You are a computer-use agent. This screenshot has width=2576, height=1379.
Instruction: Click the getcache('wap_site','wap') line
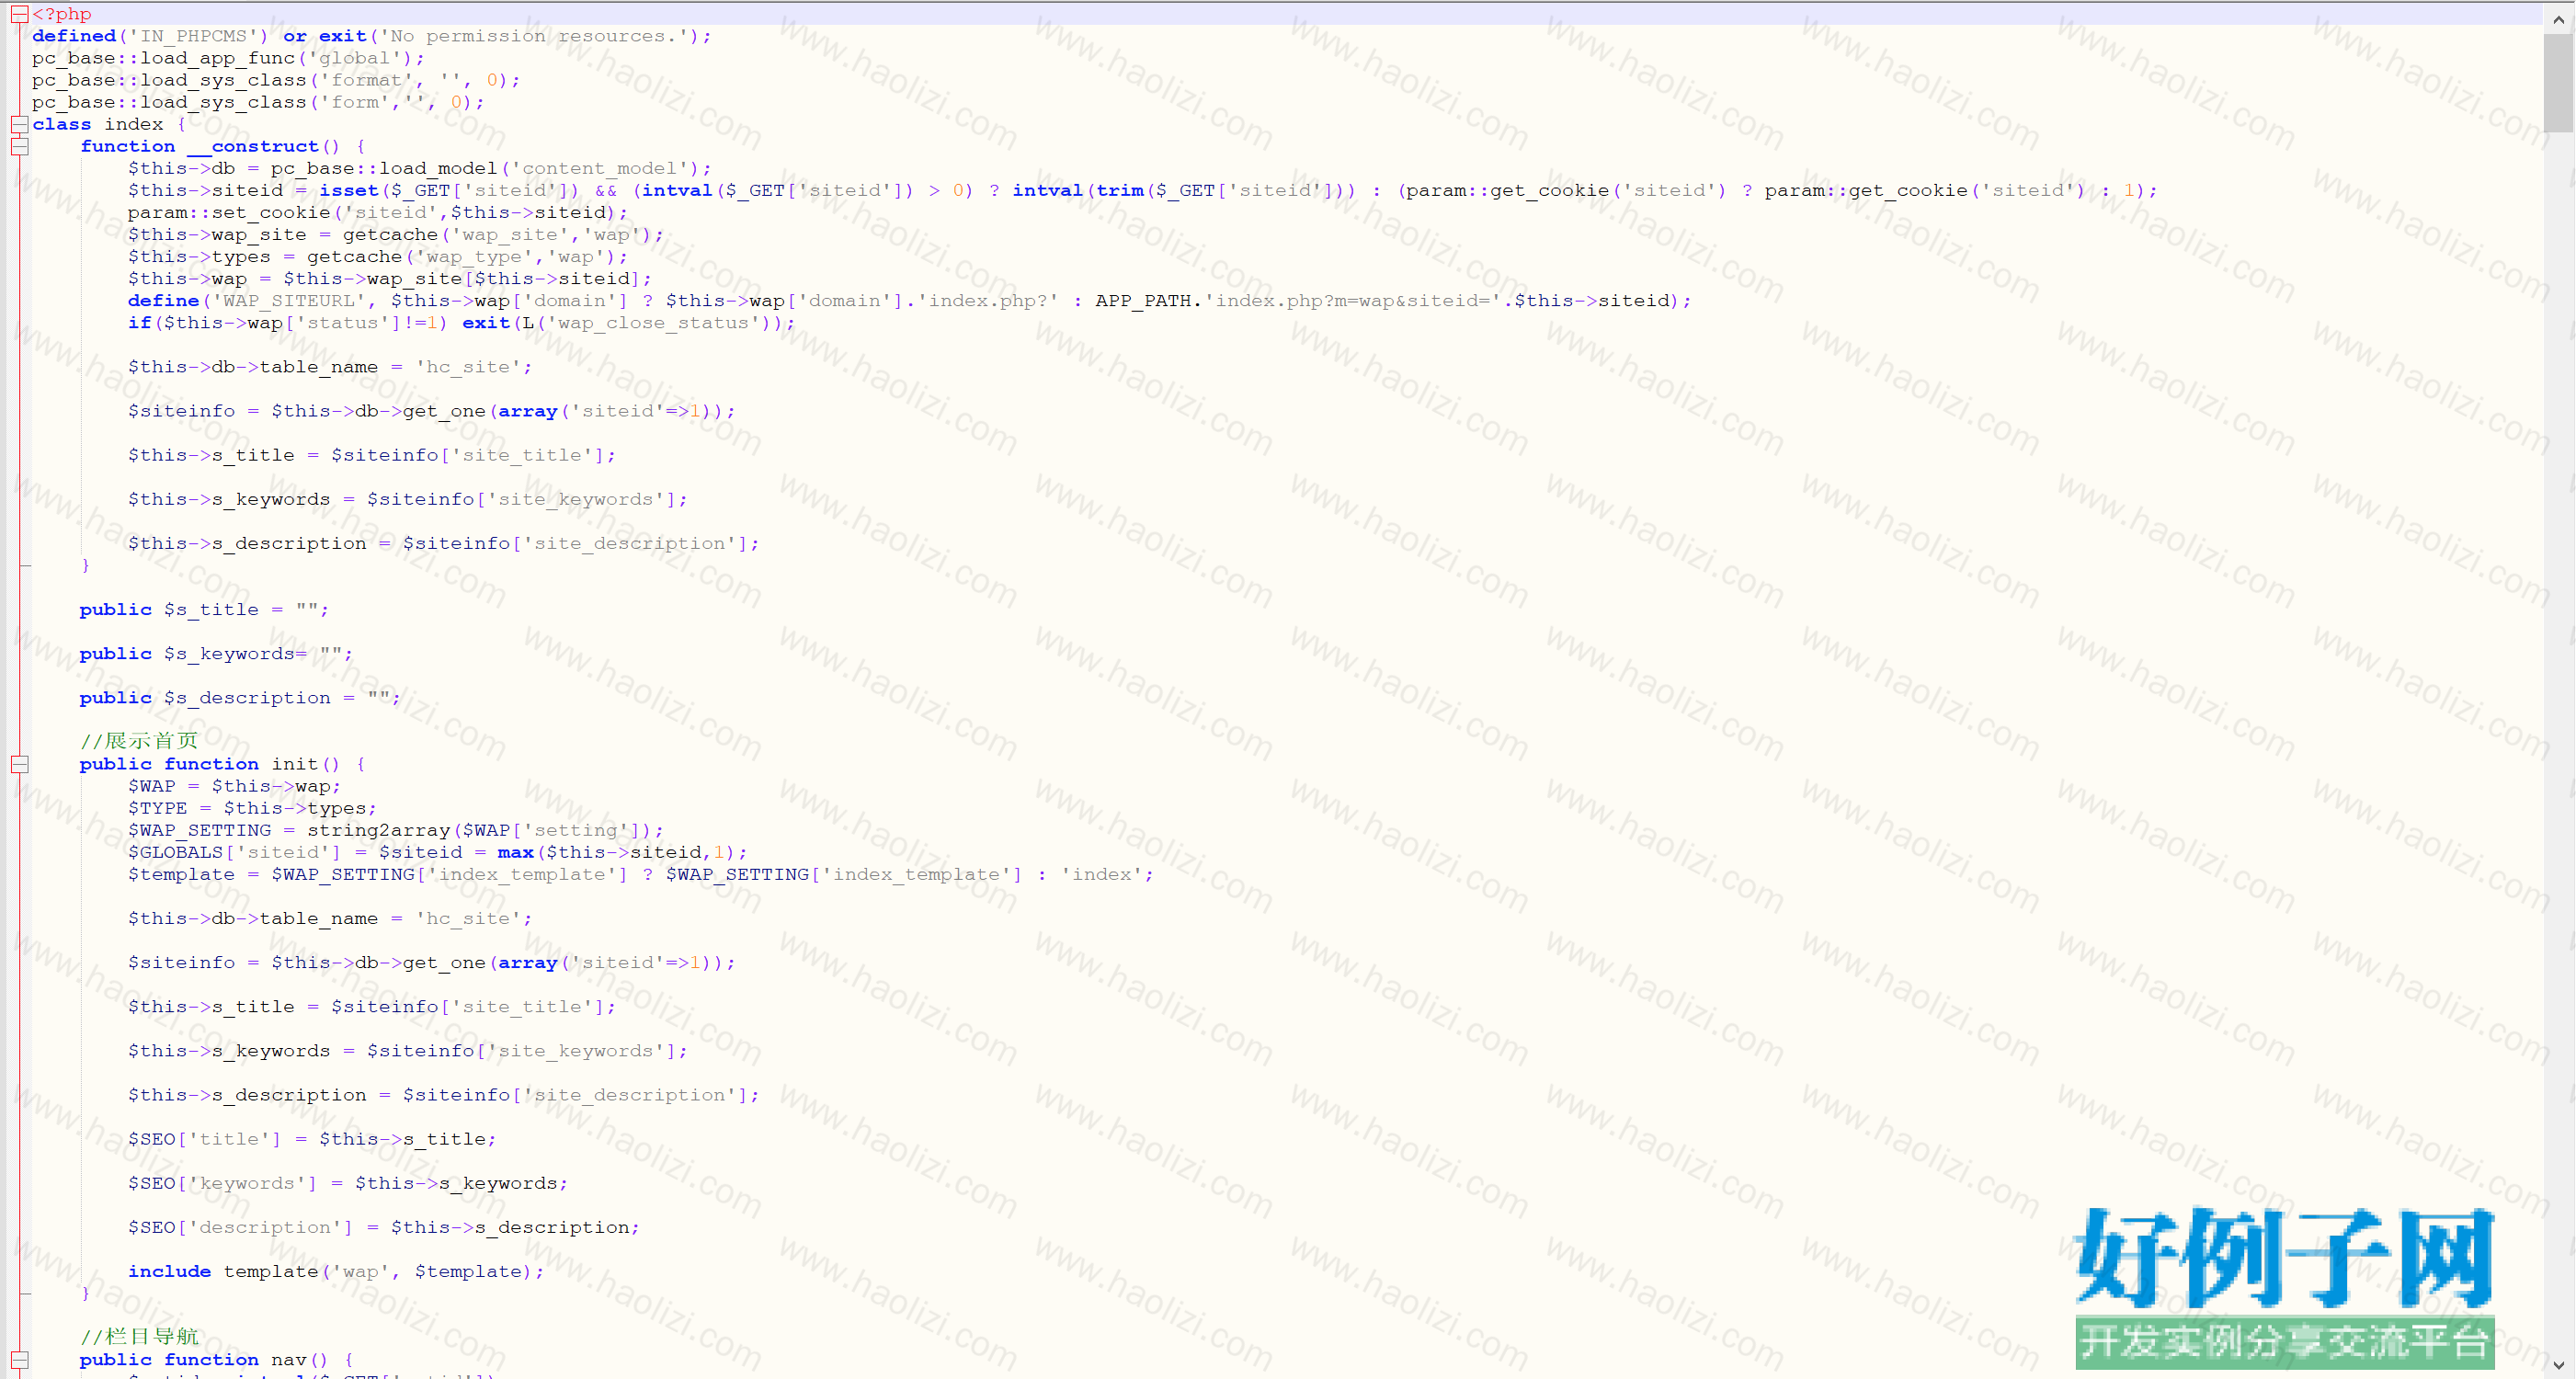(x=395, y=234)
